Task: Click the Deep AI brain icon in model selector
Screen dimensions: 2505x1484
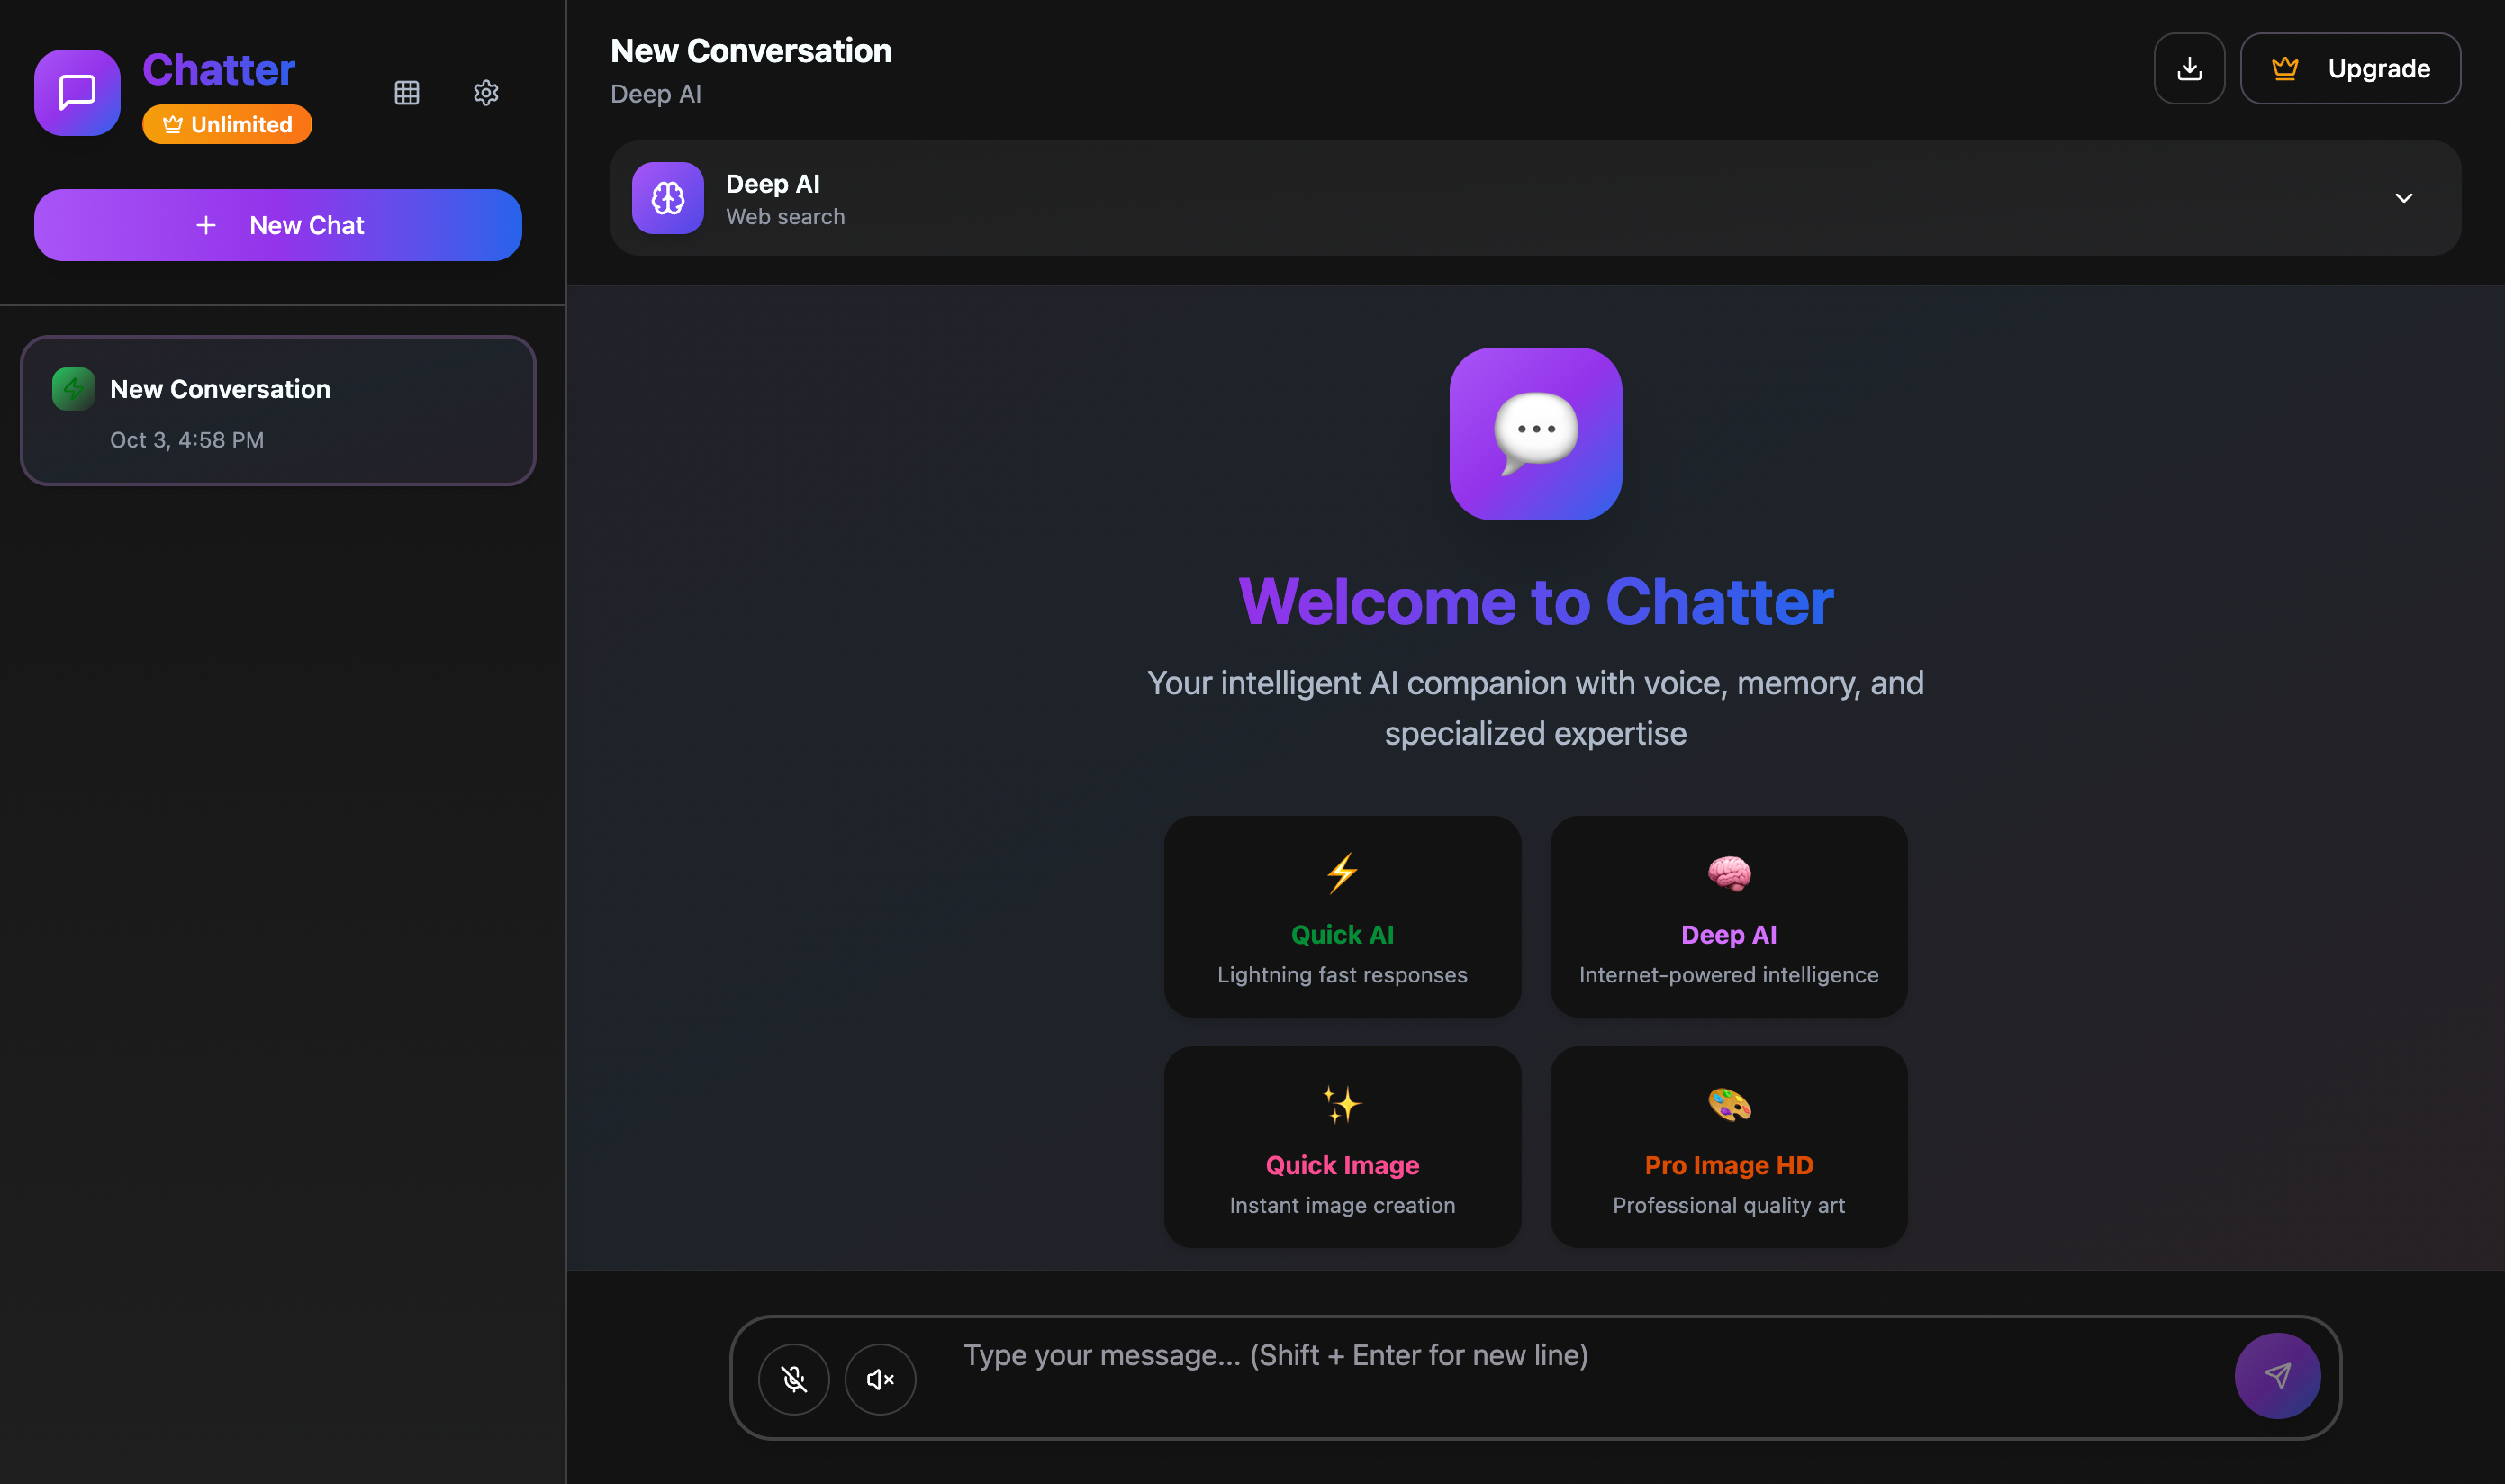Action: (x=668, y=198)
